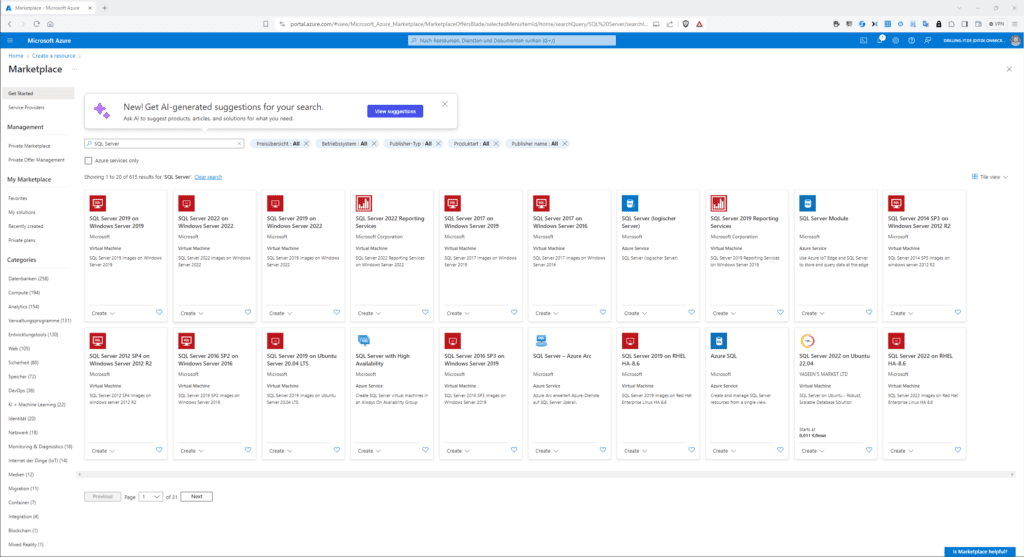Favorite SQL Server 2014 SP3 tile
Viewport: 1024px width, 557px height.
pyautogui.click(x=958, y=313)
